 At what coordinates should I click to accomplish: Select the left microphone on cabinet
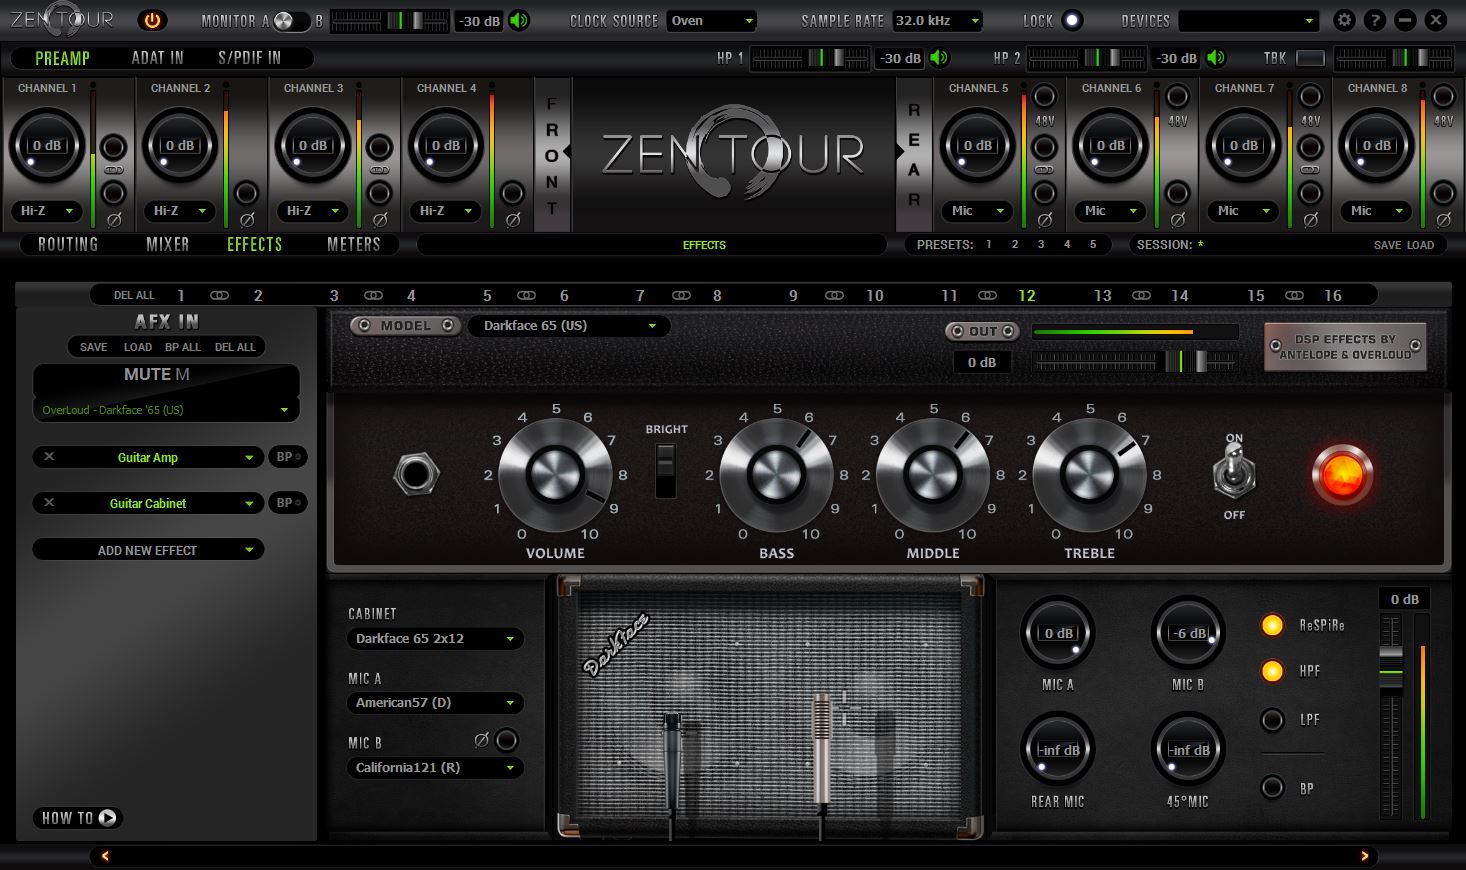click(672, 762)
